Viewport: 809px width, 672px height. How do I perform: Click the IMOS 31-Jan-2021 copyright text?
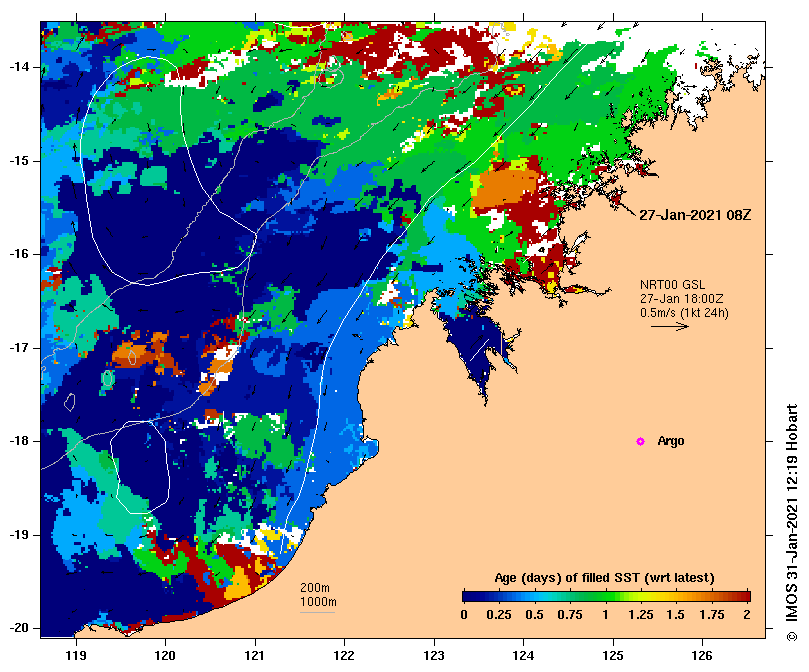(x=791, y=522)
